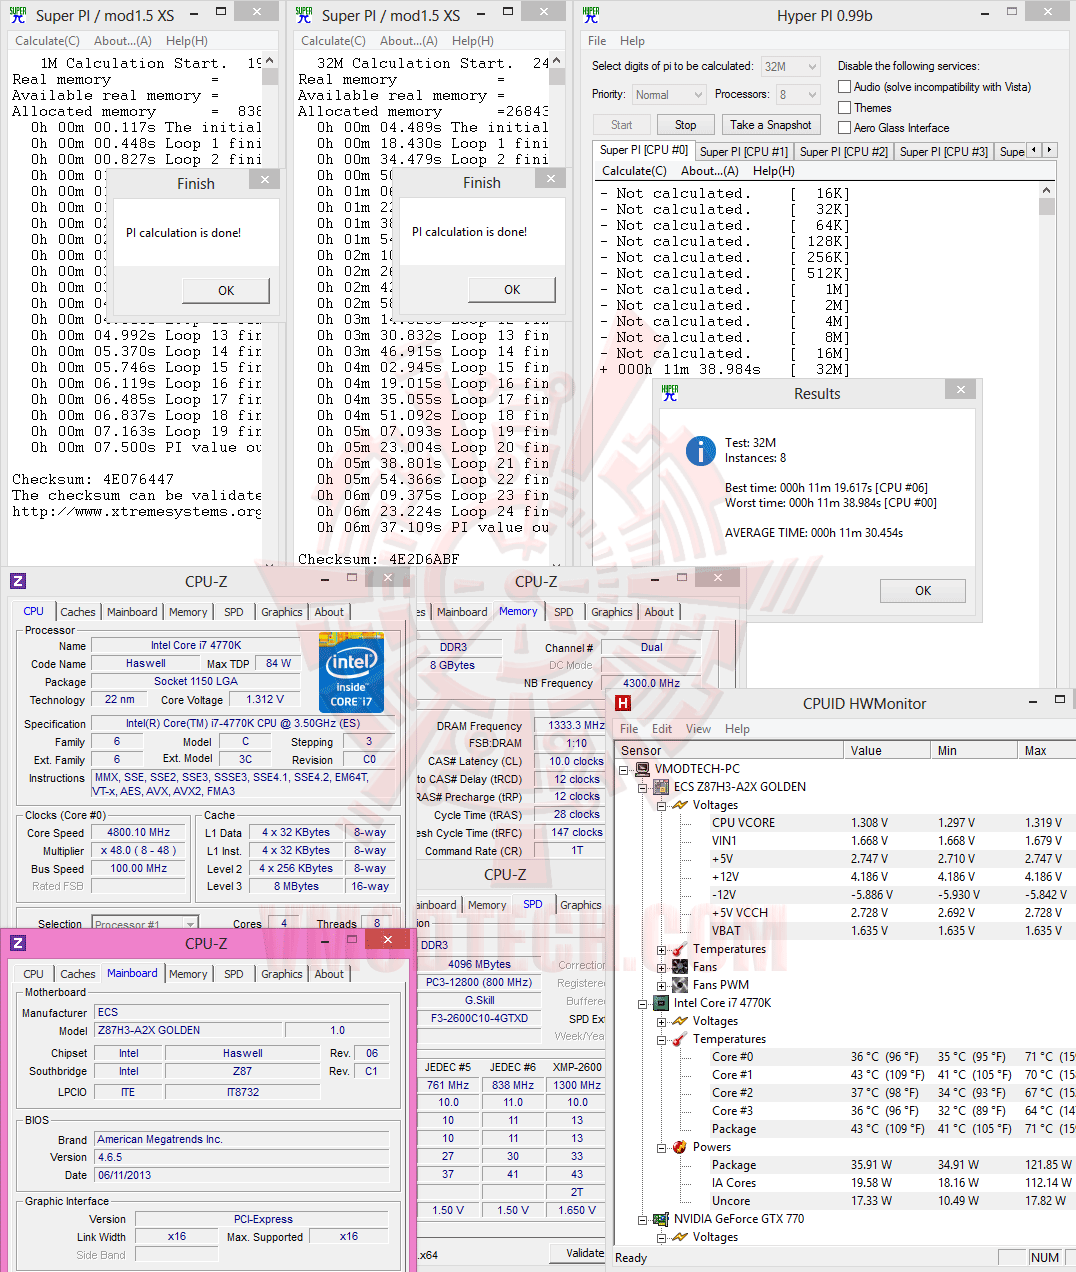Click the chip icon beside Intel Core i7 4770K in HWMonitor

pyautogui.click(x=661, y=1003)
